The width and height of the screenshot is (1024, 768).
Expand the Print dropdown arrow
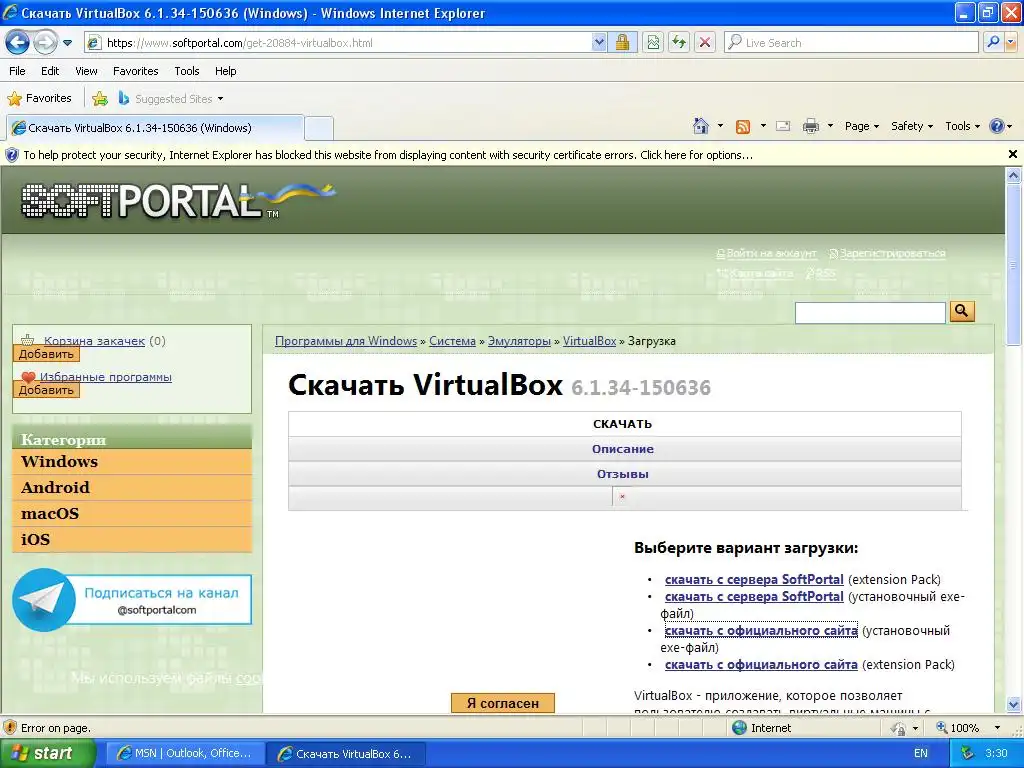[x=830, y=126]
